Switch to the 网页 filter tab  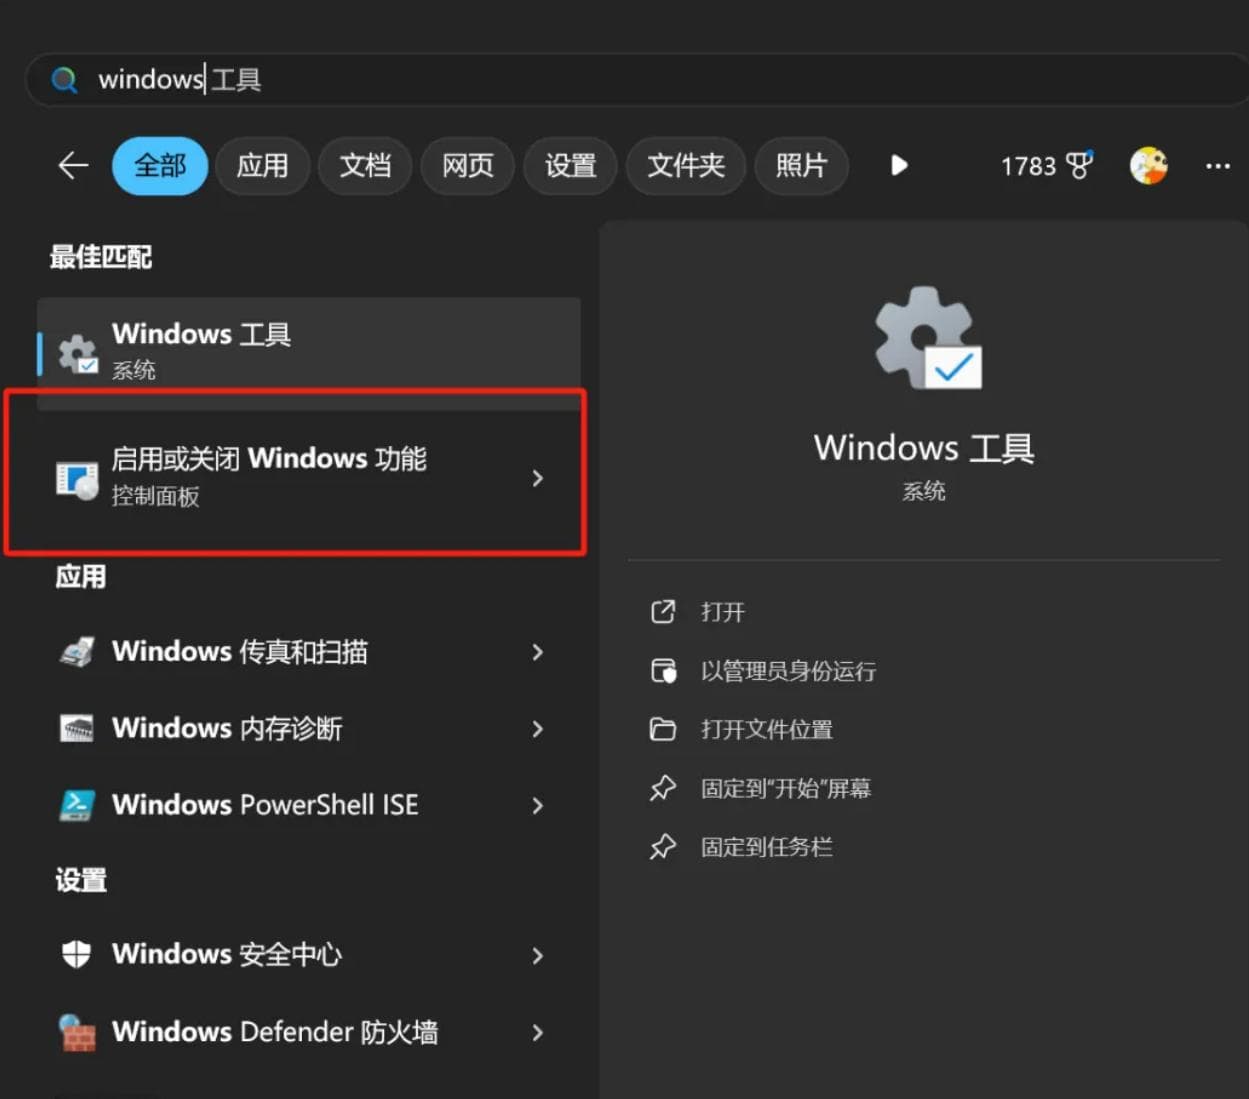468,166
